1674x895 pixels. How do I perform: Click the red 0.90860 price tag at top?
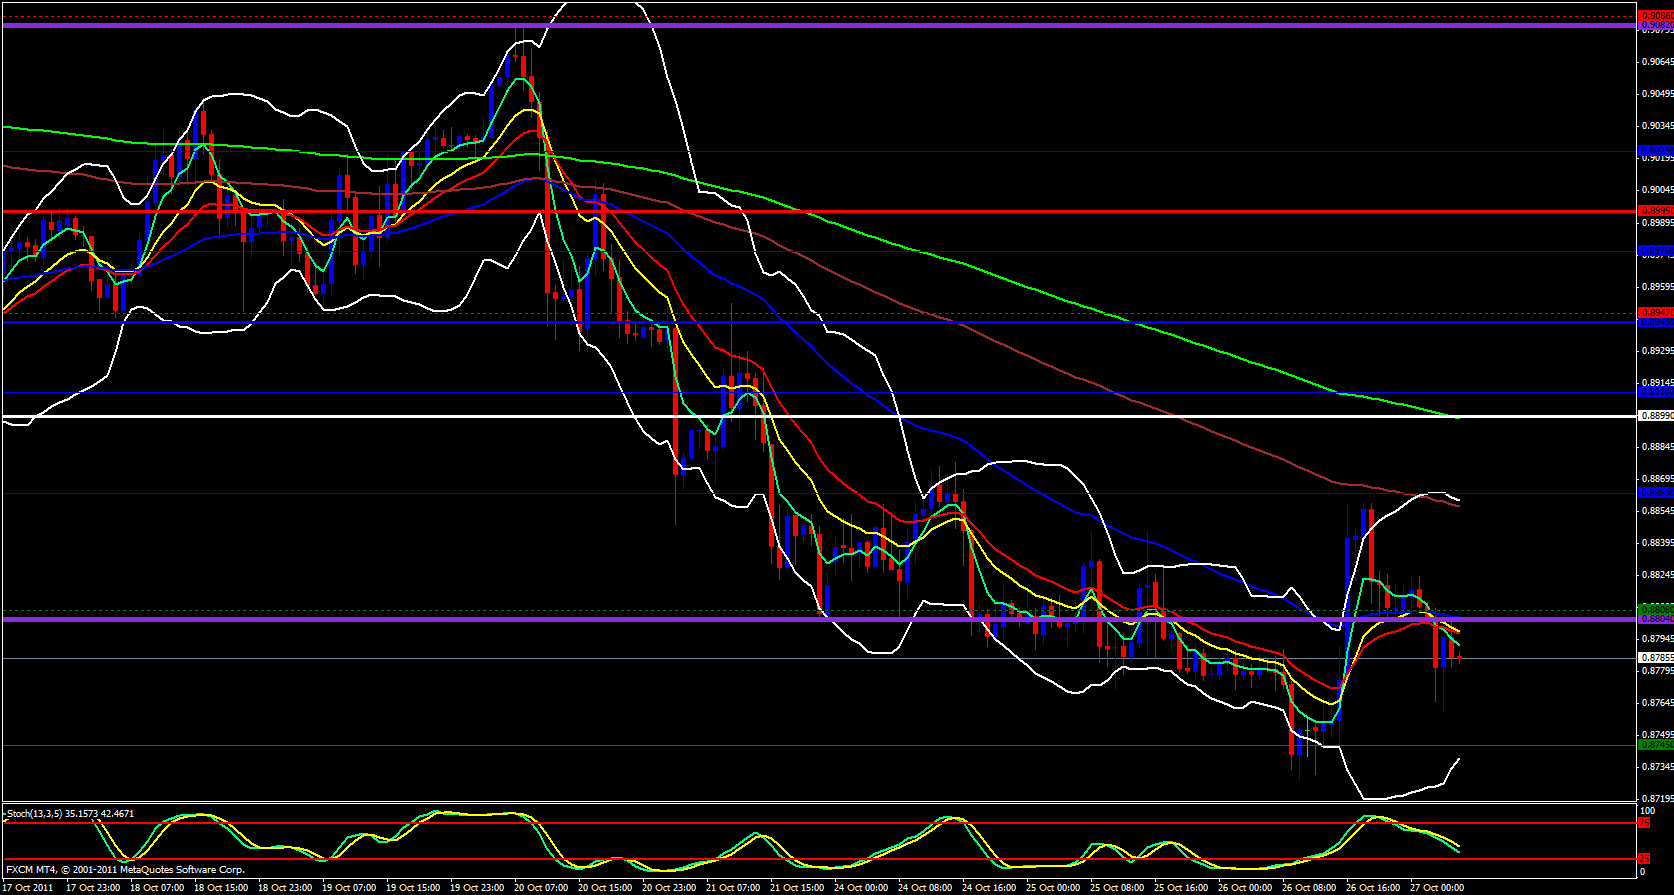coord(1655,16)
